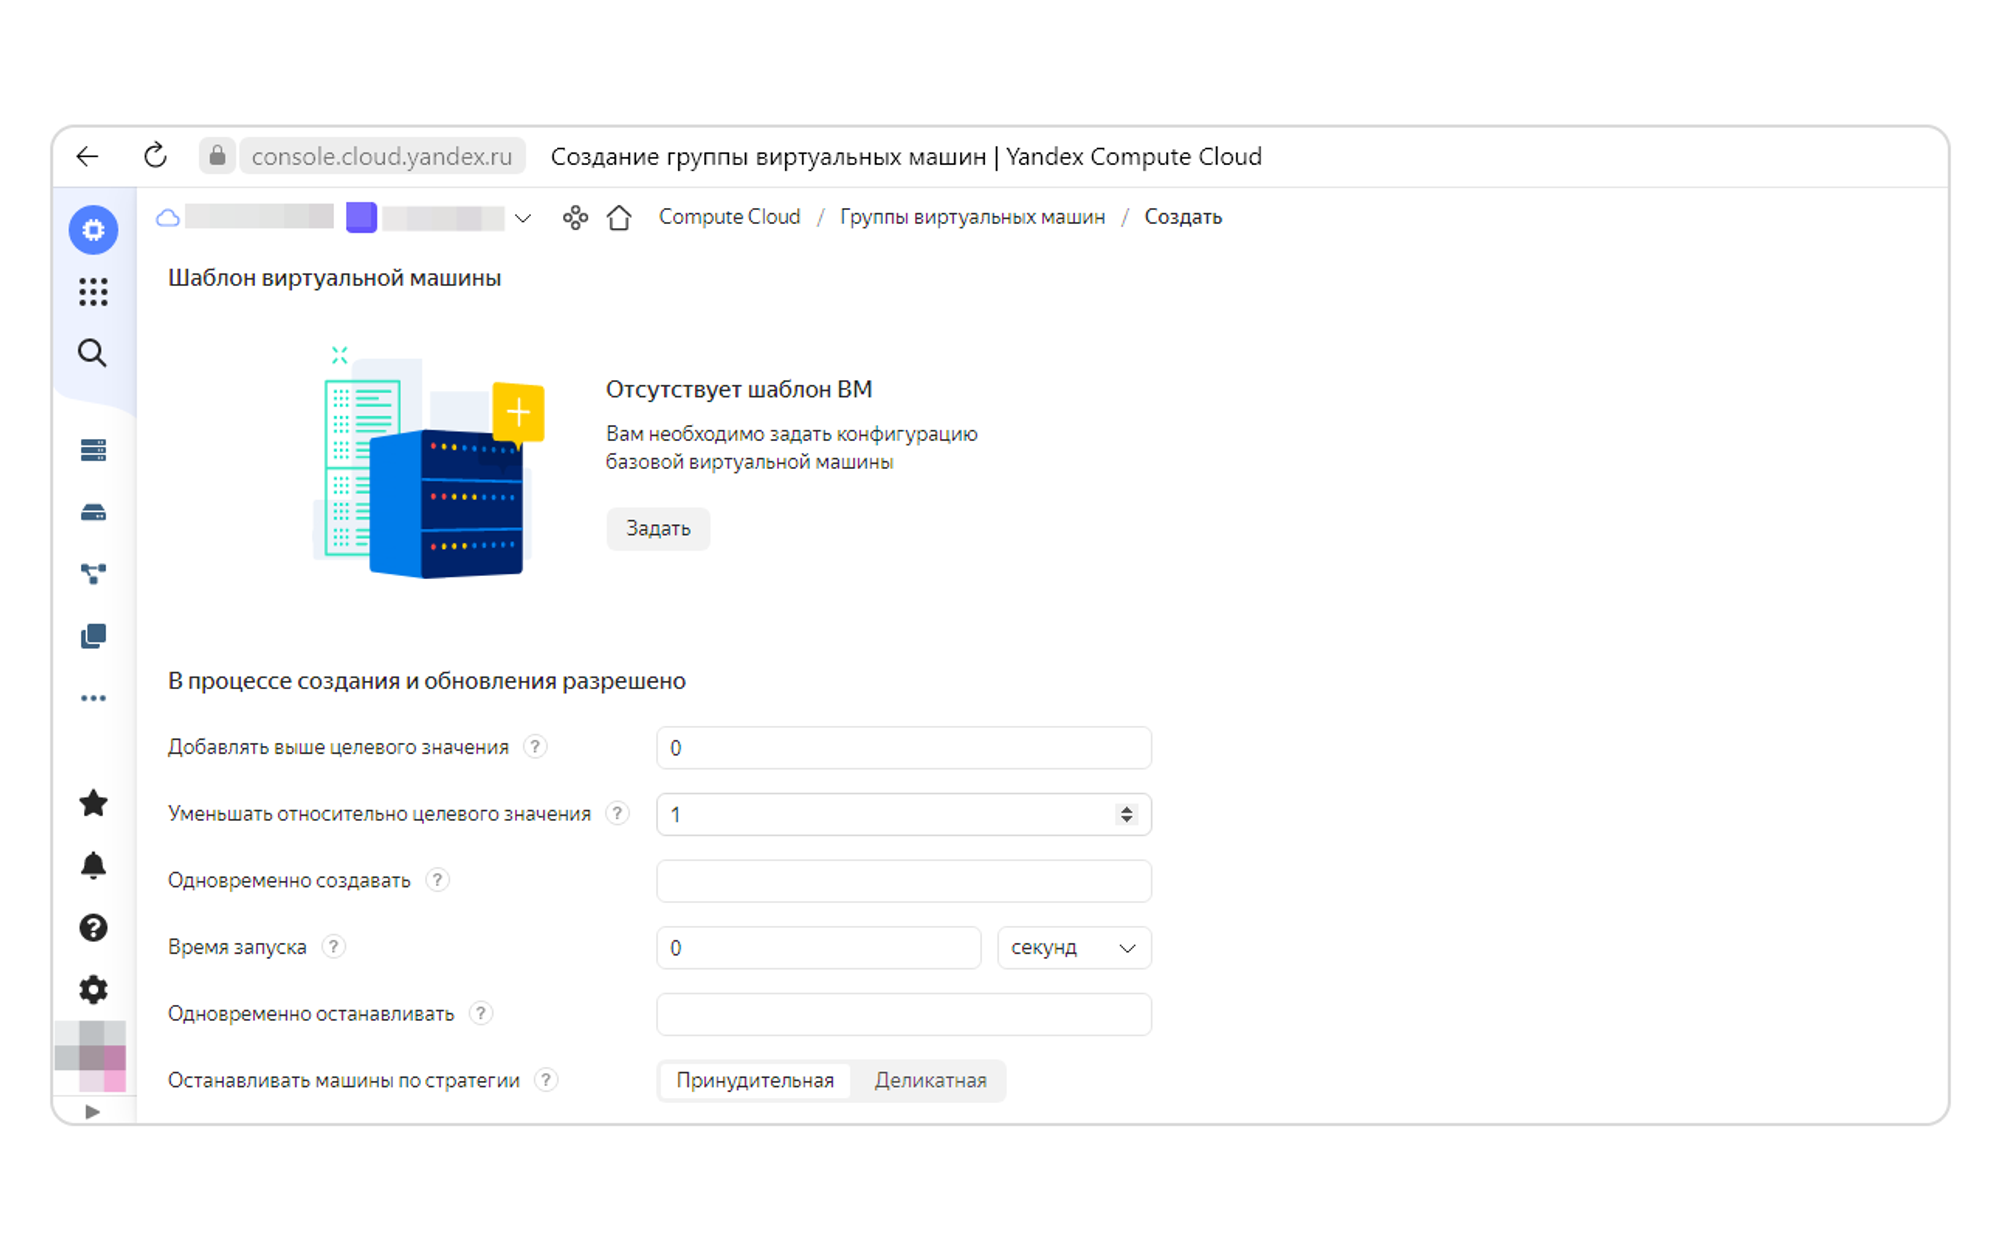
Task: Show more sidebar items via three dots
Action: pyautogui.click(x=93, y=698)
